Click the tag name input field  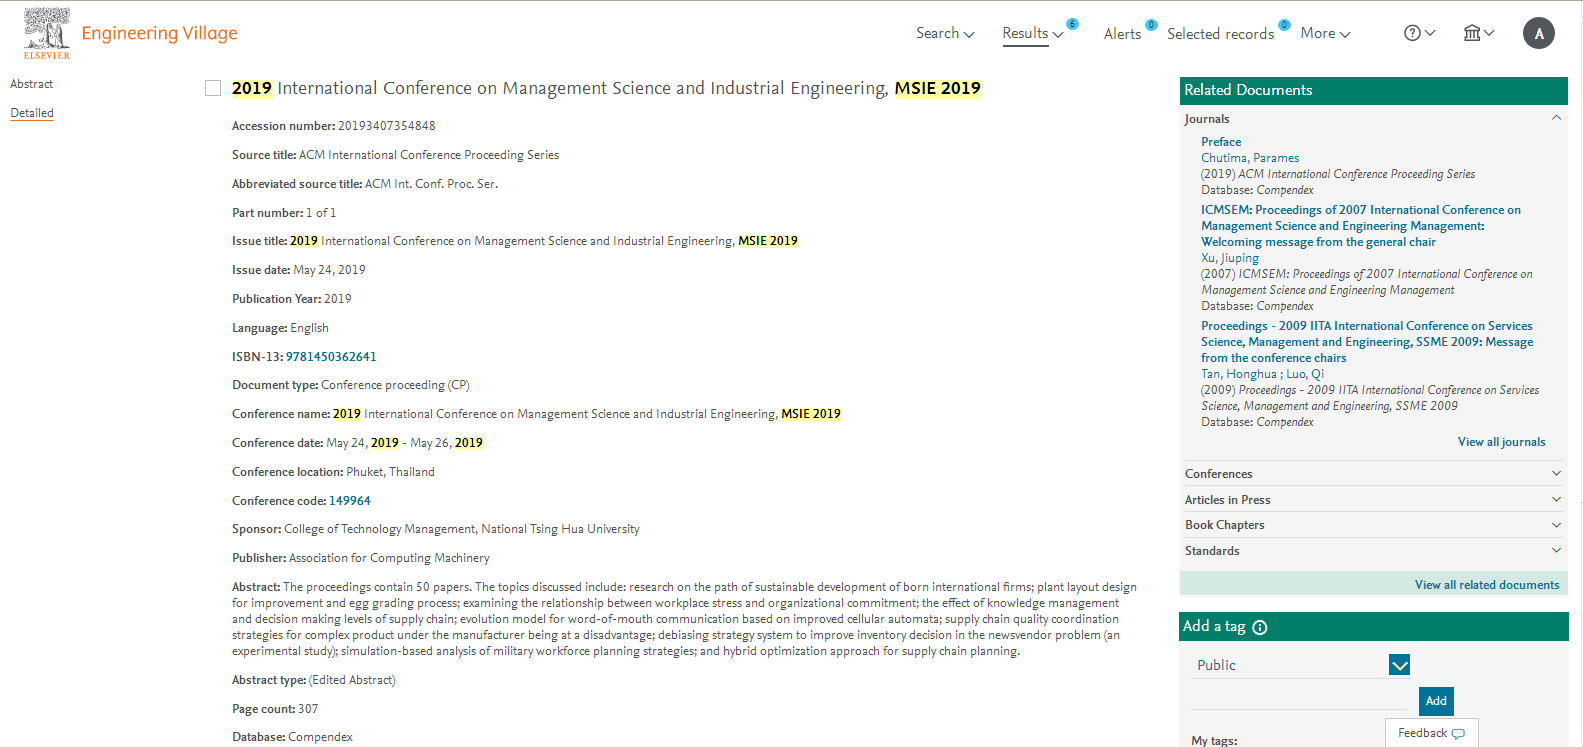tap(1299, 699)
